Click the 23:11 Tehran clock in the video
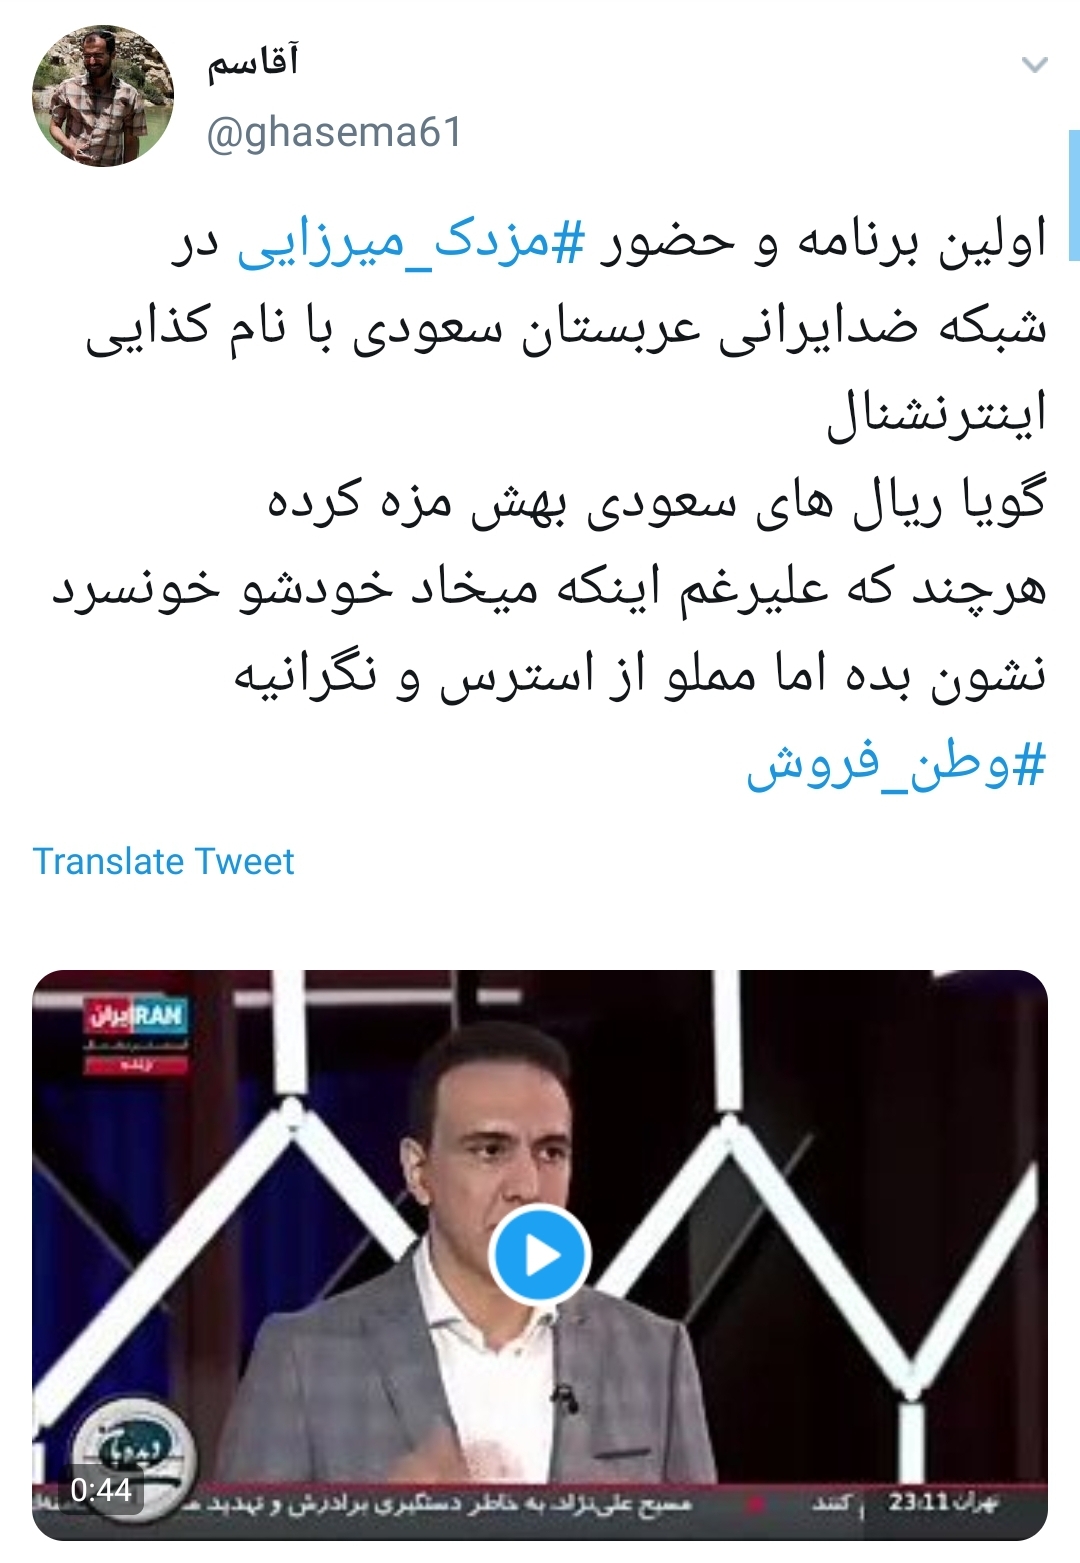 [x=940, y=1502]
